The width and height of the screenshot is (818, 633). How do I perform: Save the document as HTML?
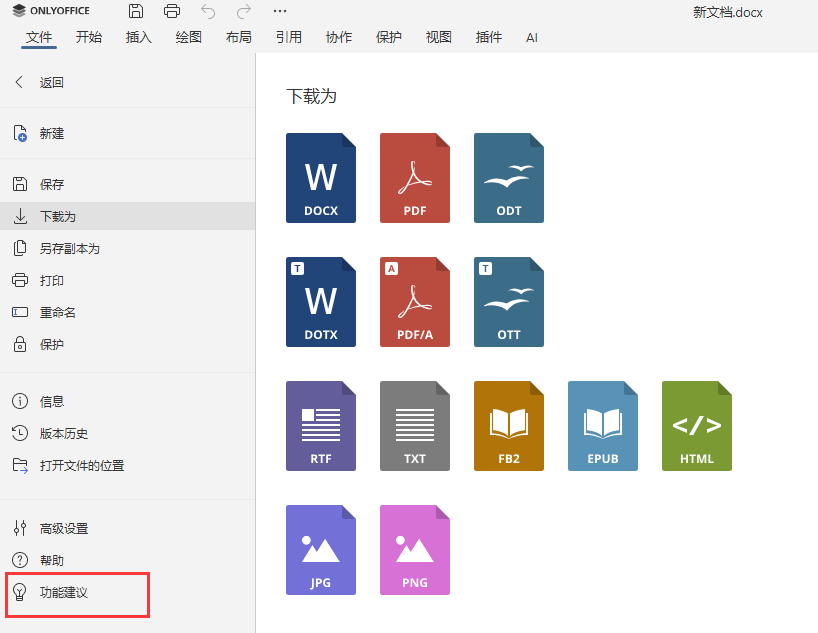[x=696, y=426]
